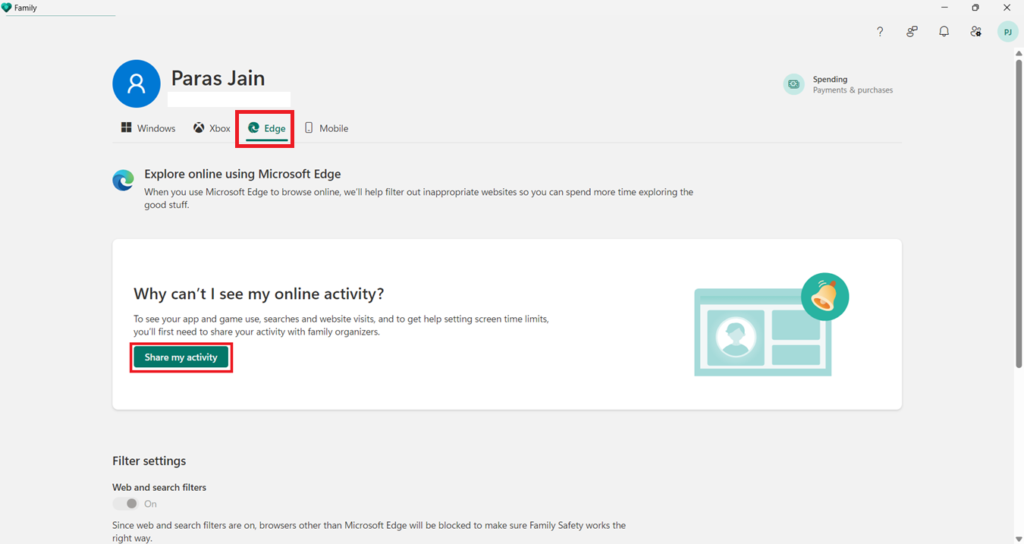The width and height of the screenshot is (1024, 544).
Task: Select the Edge tab
Action: 266,128
